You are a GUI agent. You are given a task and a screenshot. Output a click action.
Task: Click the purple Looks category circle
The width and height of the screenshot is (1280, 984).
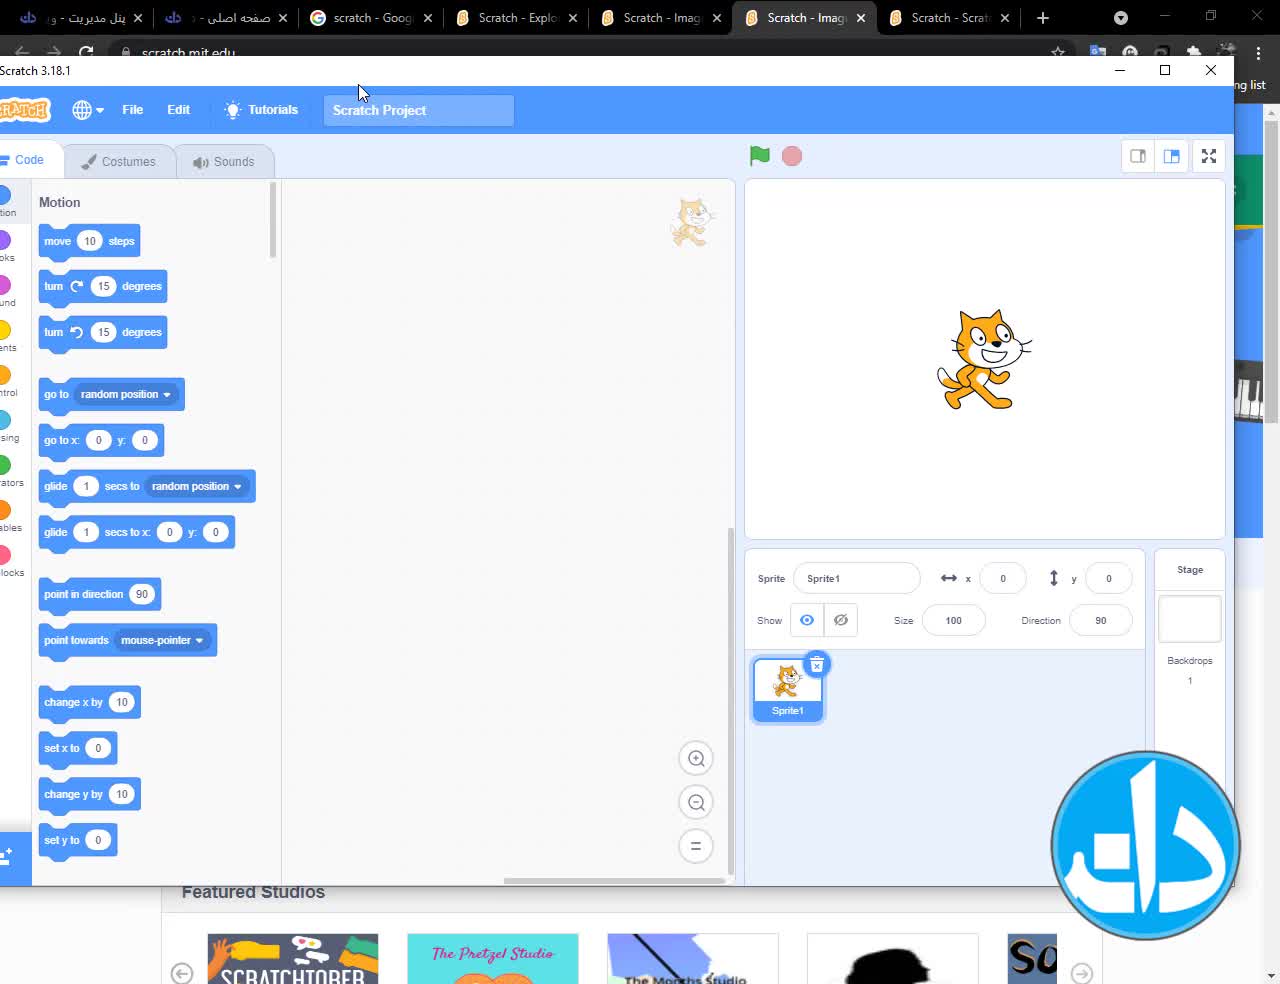[x=4, y=240]
